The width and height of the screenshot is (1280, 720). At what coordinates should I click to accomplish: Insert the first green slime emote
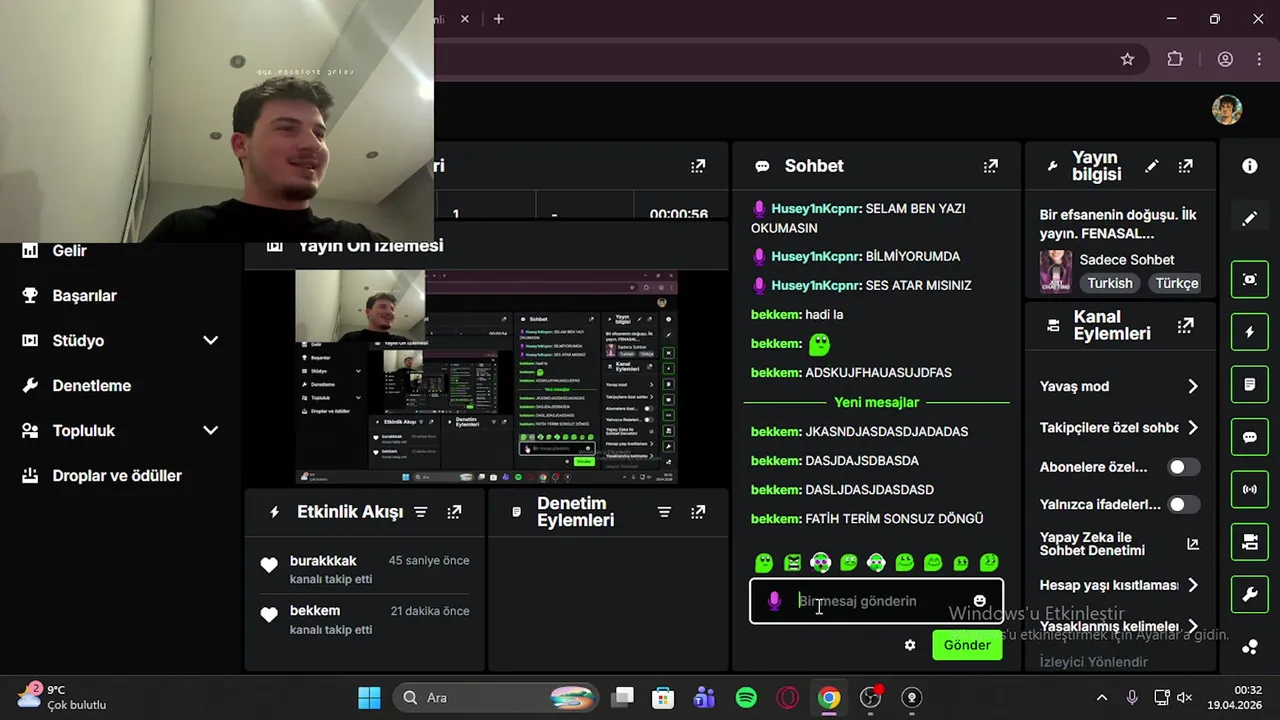point(764,563)
